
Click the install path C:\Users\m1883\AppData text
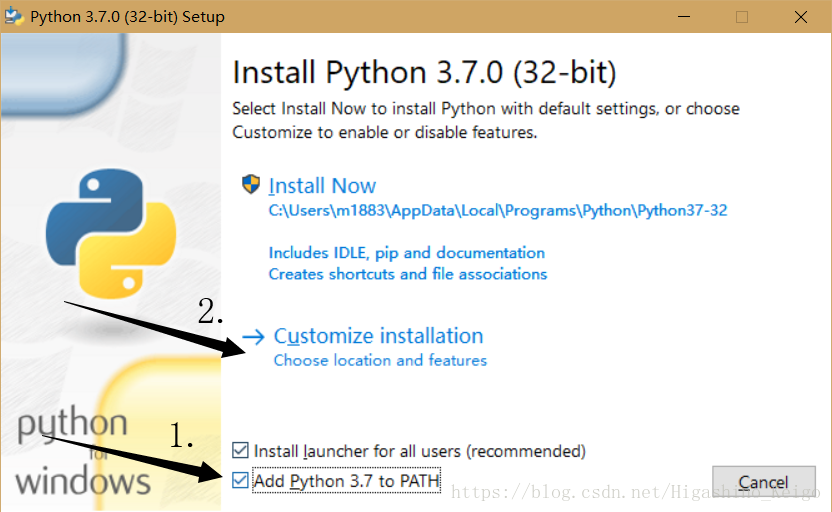tap(497, 211)
